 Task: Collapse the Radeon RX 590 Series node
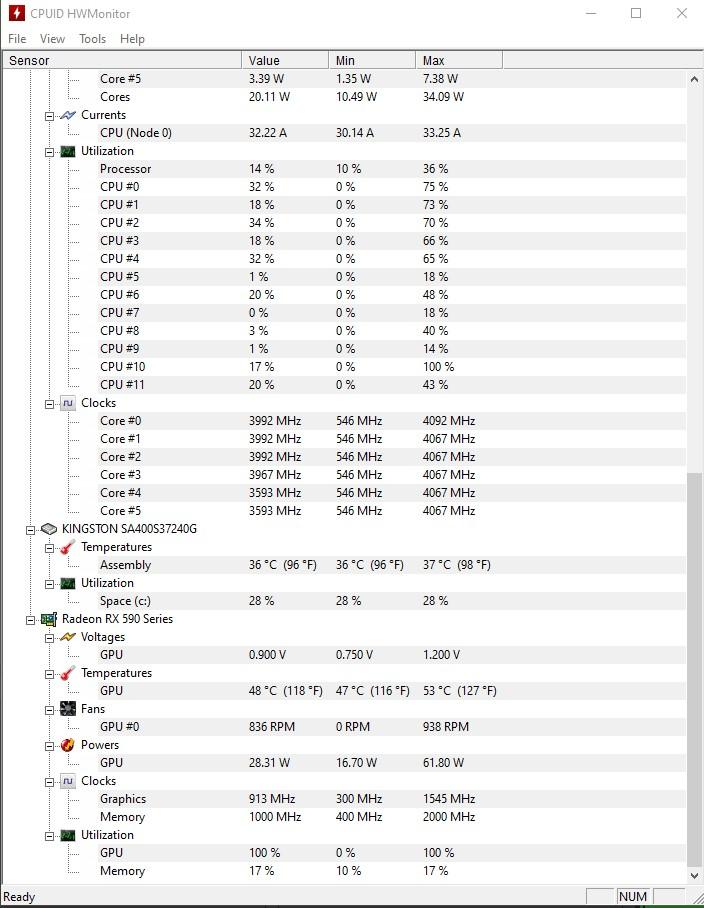click(30, 620)
